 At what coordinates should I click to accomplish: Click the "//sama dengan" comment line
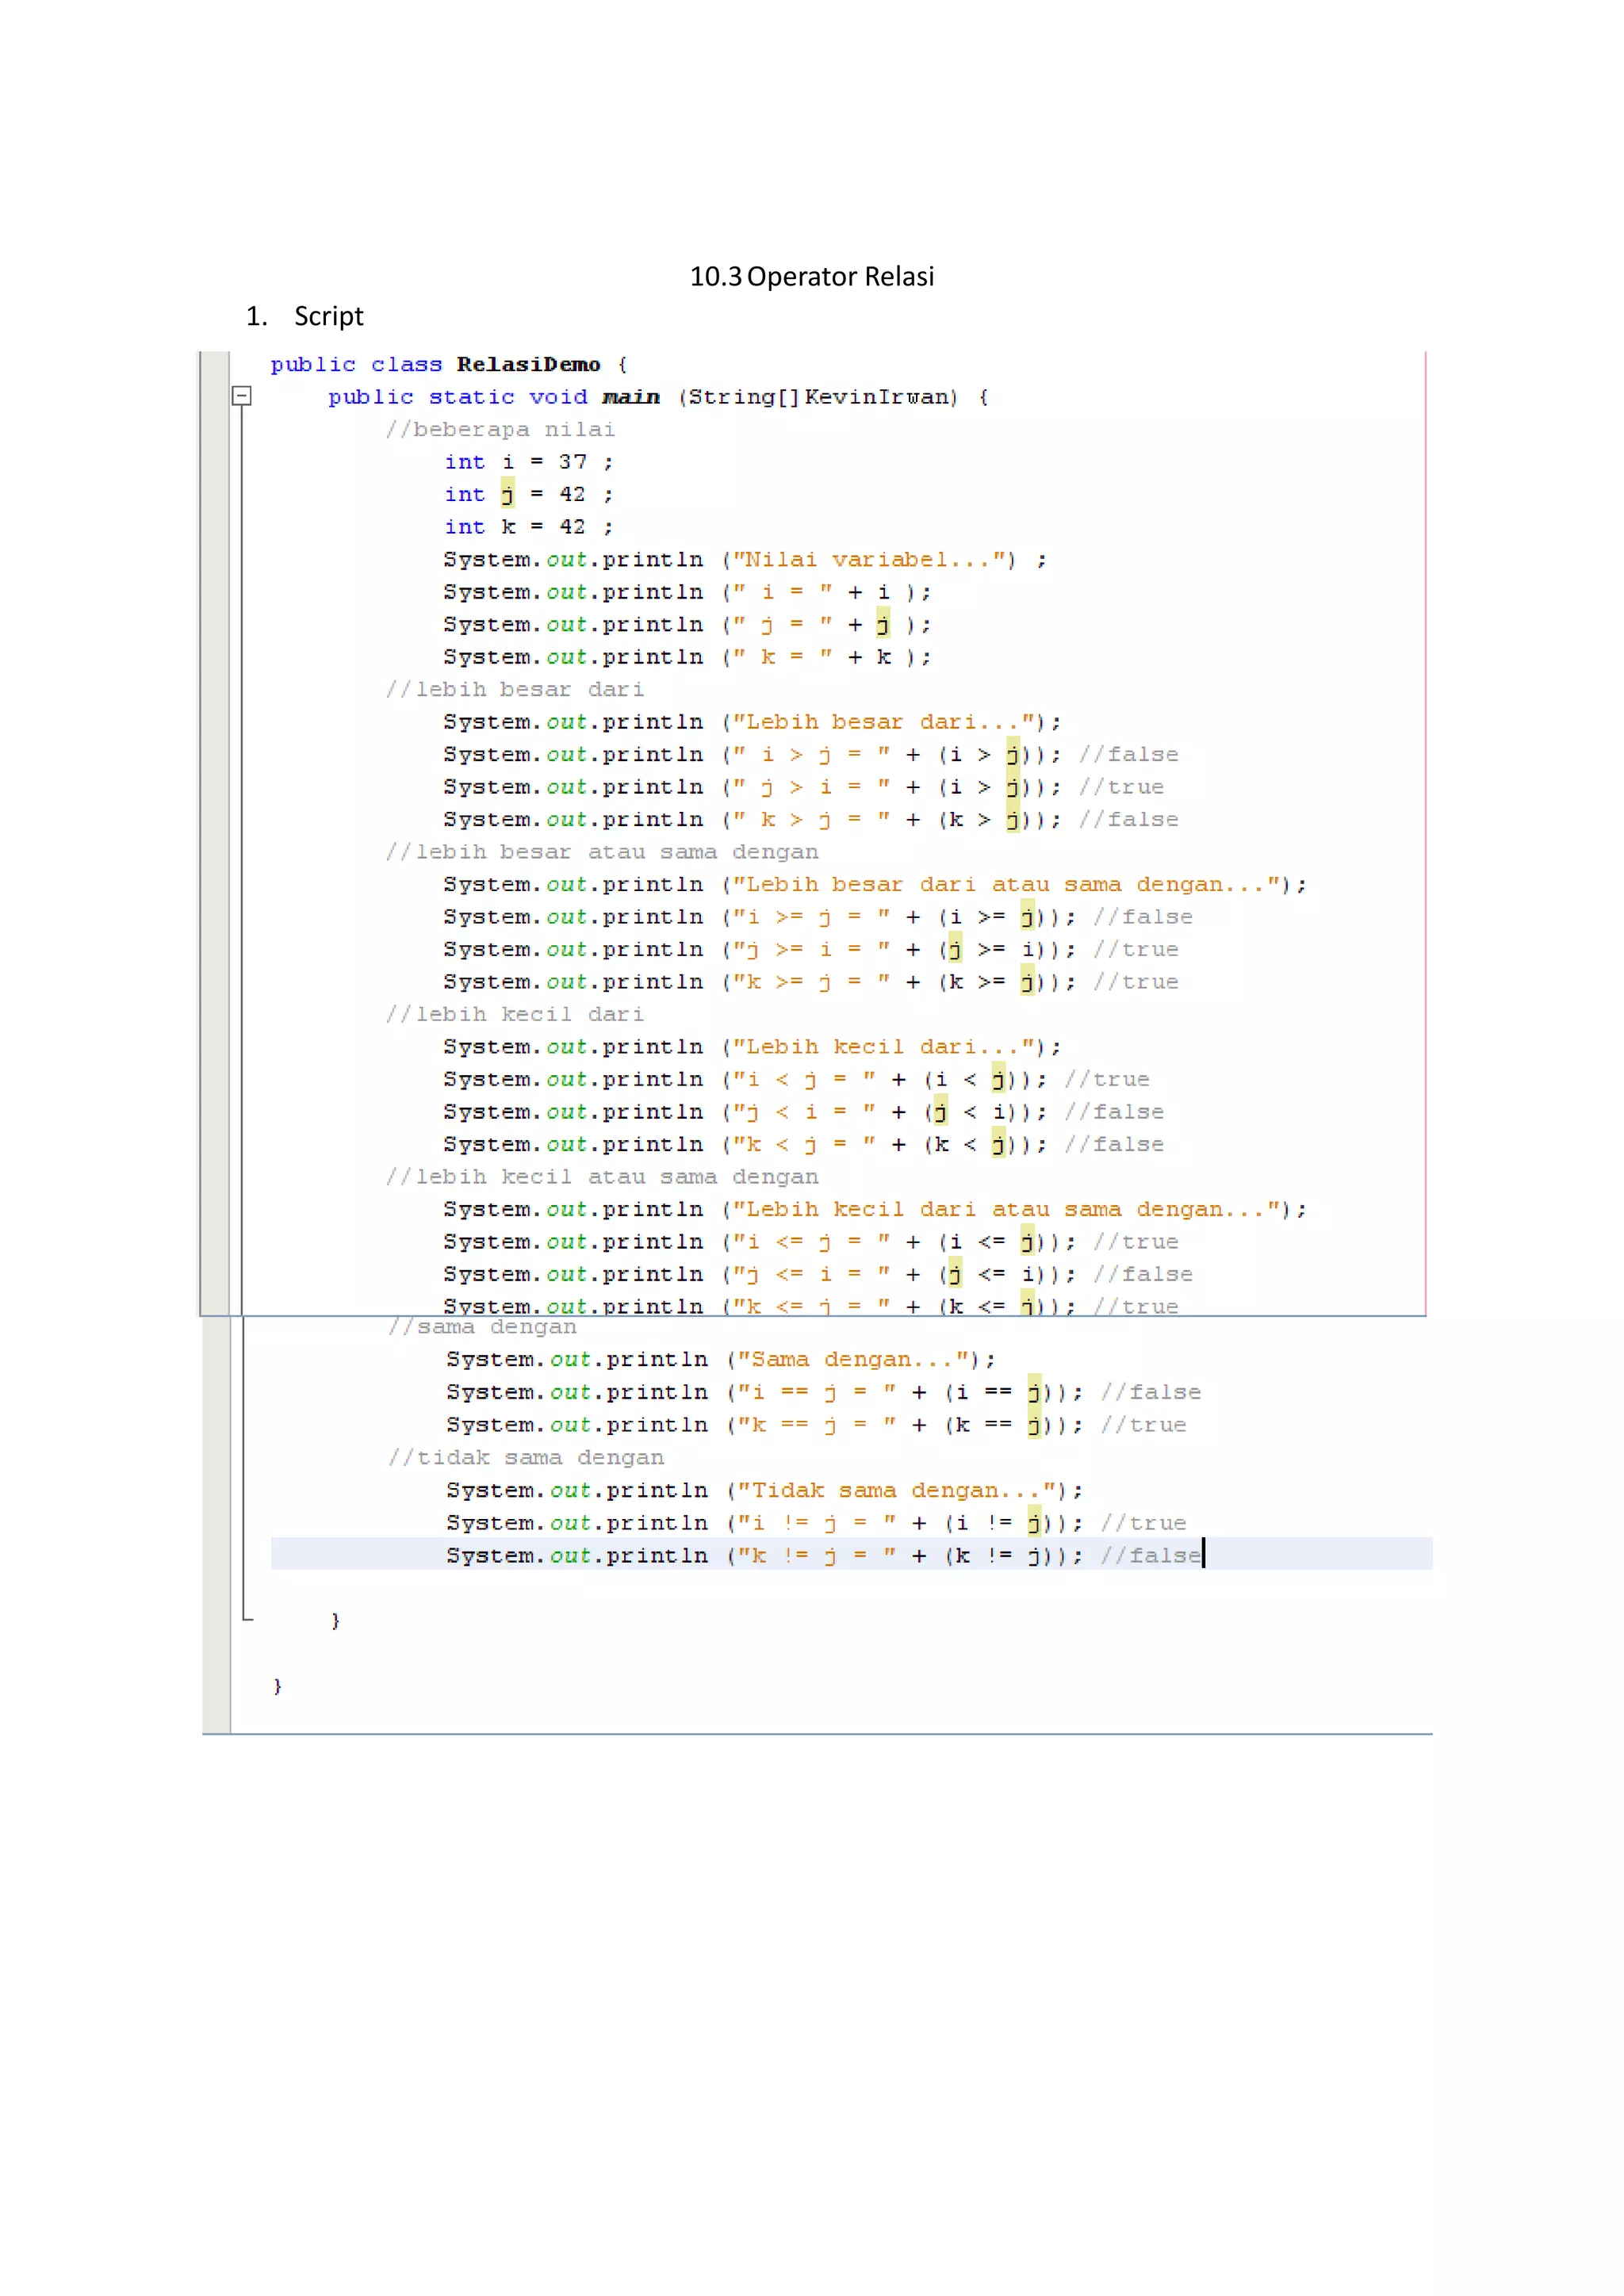(x=482, y=1327)
